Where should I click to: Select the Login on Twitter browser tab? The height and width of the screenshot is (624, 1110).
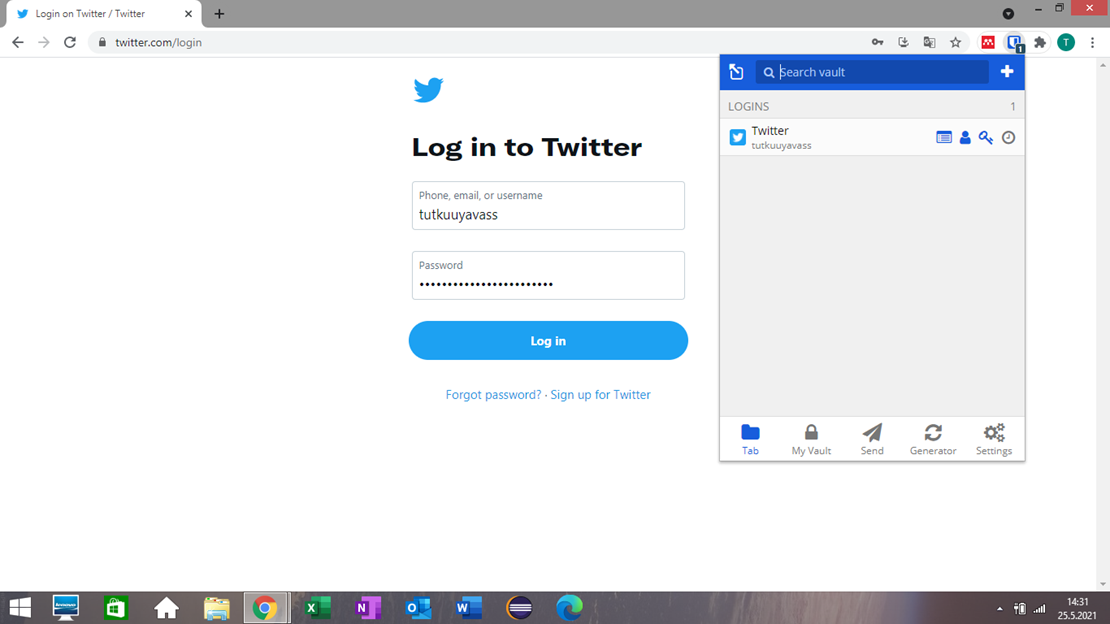[104, 13]
